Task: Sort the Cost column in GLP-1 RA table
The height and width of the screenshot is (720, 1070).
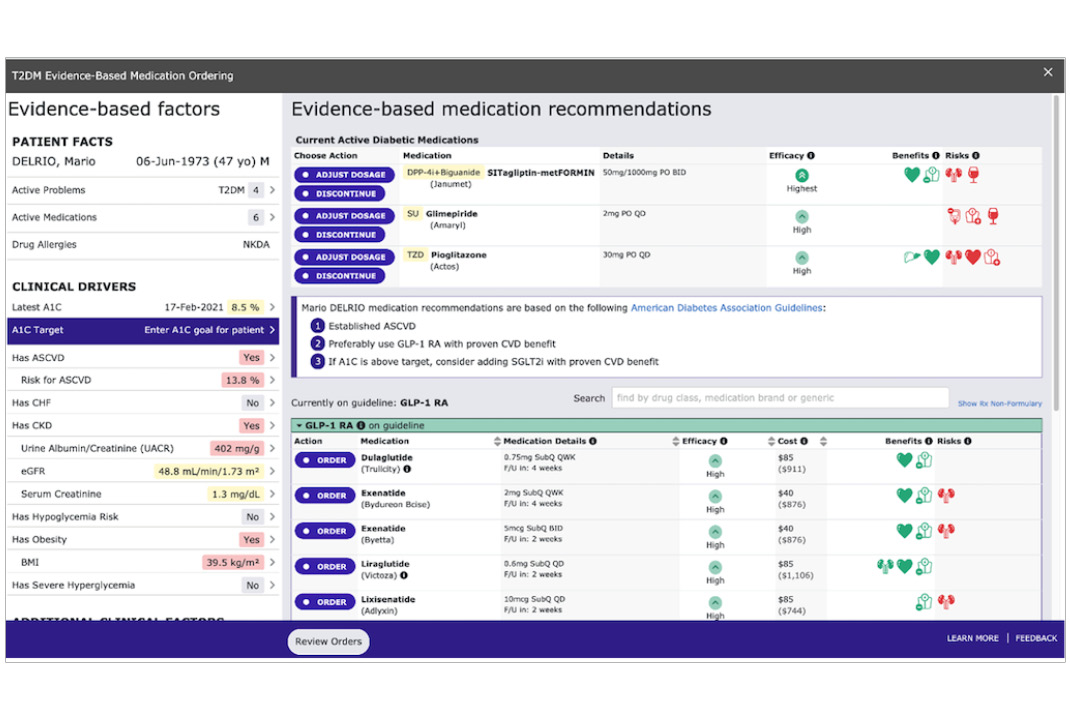Action: (823, 441)
